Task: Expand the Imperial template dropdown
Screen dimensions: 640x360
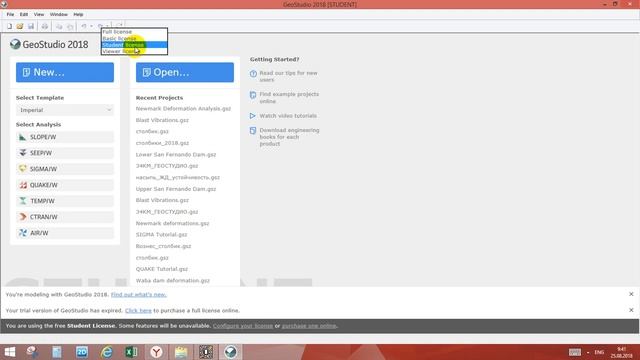Action: click(65, 110)
